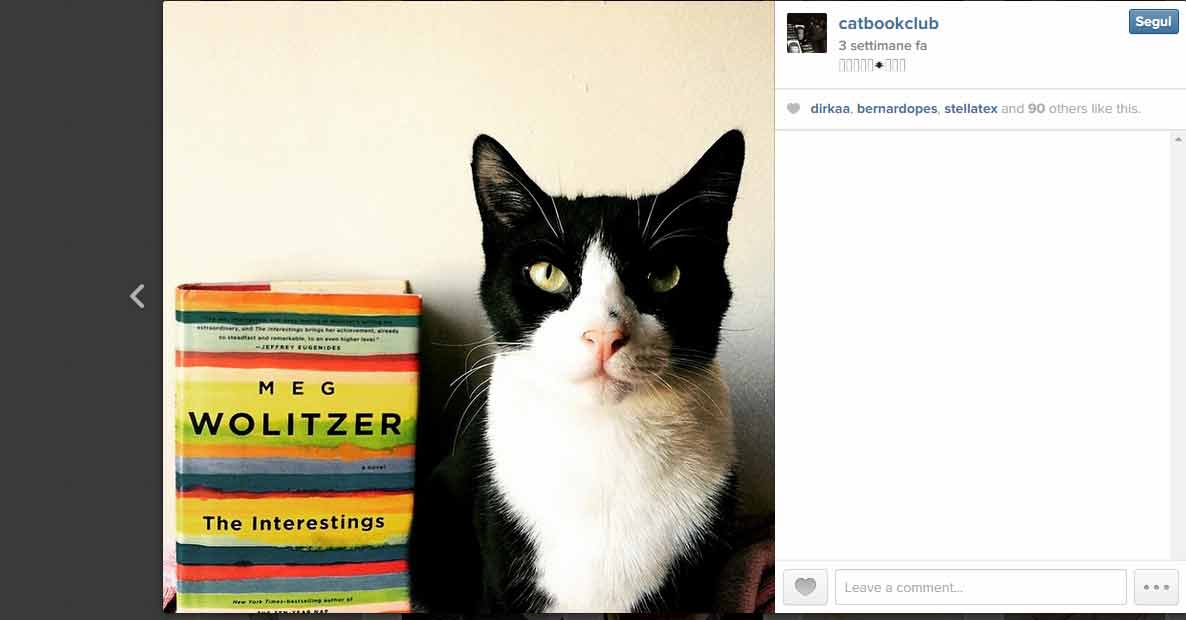The image size is (1186, 620).
Task: Focus the 'Leave a comment...' field
Action: (x=980, y=587)
